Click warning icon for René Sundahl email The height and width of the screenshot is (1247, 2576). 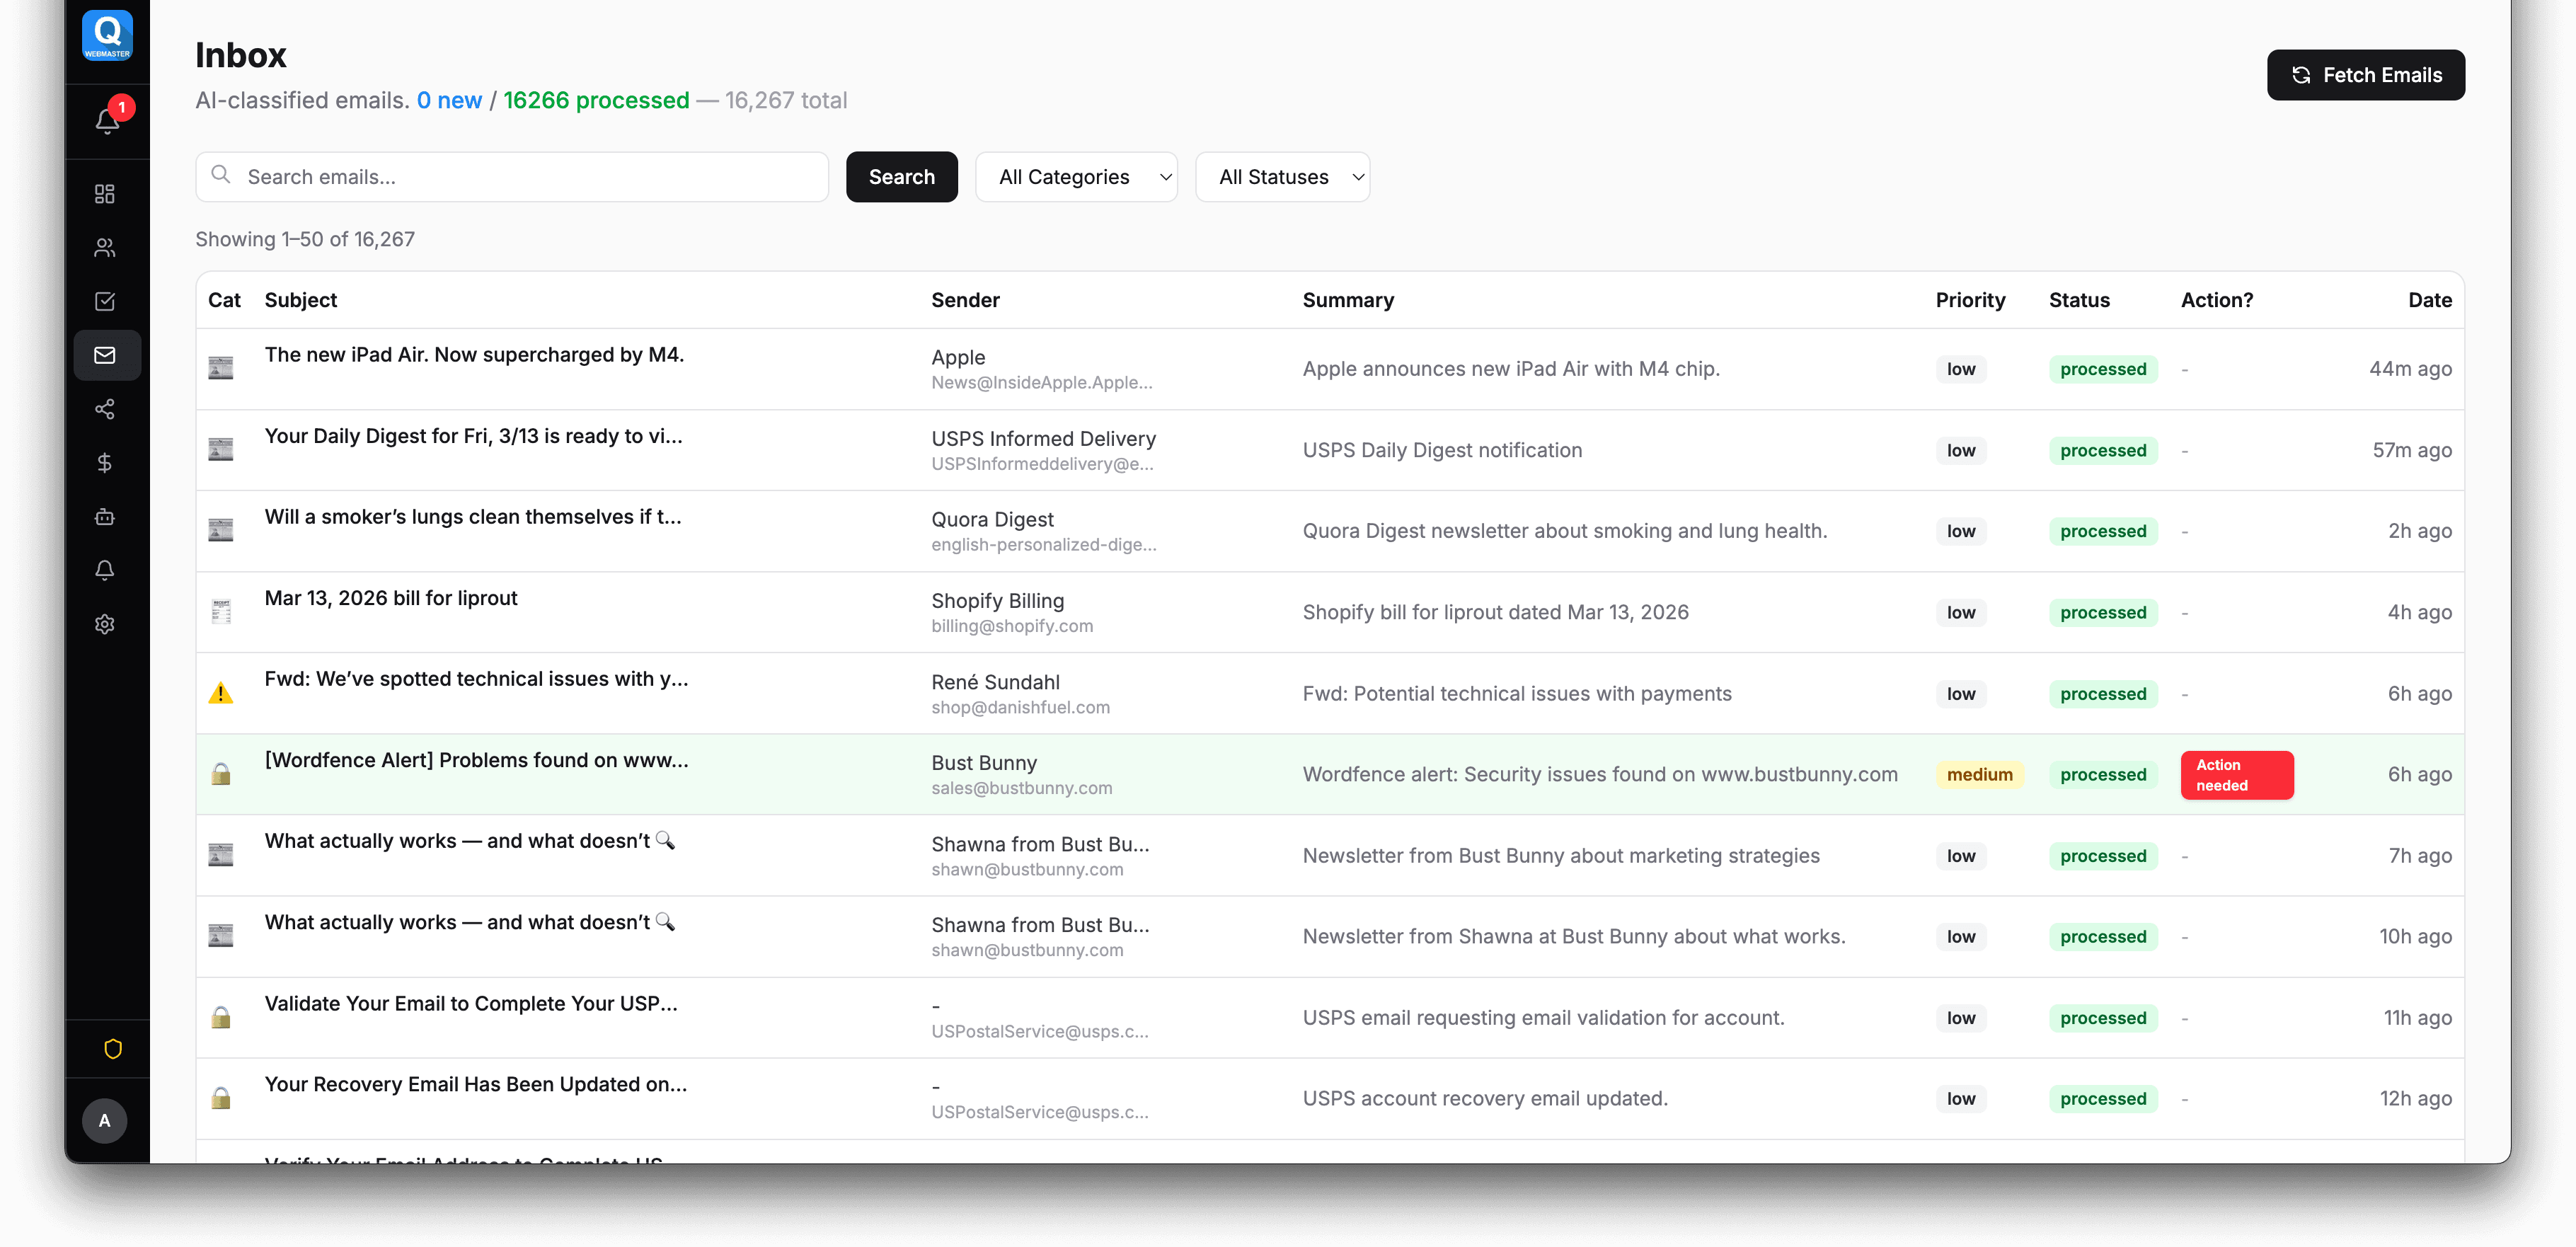(x=221, y=693)
